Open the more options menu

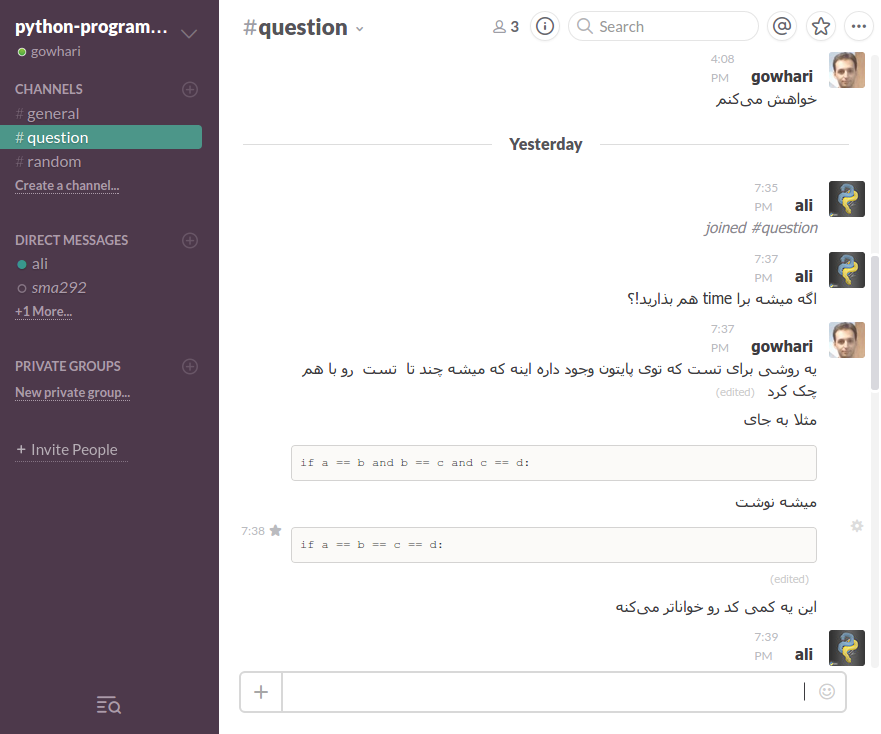859,26
